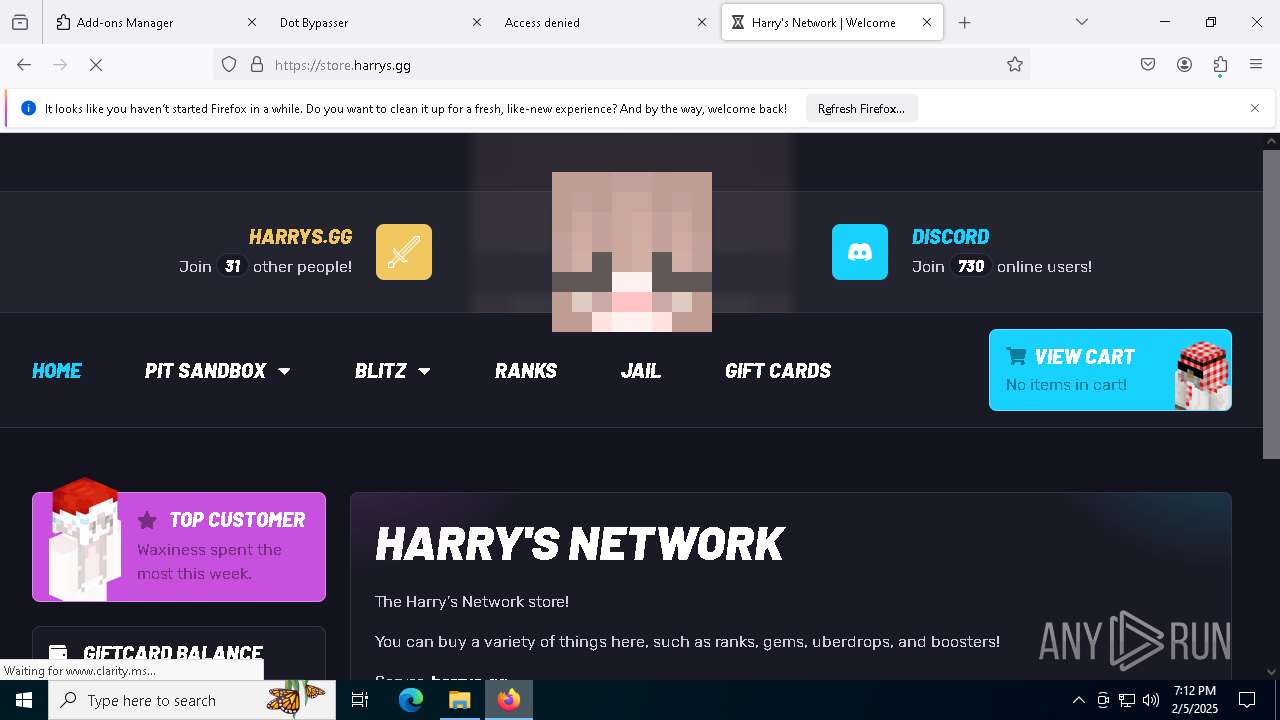Click the Top Customer Minecraft skin figure
Screen dimensions: 1280x720
(x=84, y=540)
